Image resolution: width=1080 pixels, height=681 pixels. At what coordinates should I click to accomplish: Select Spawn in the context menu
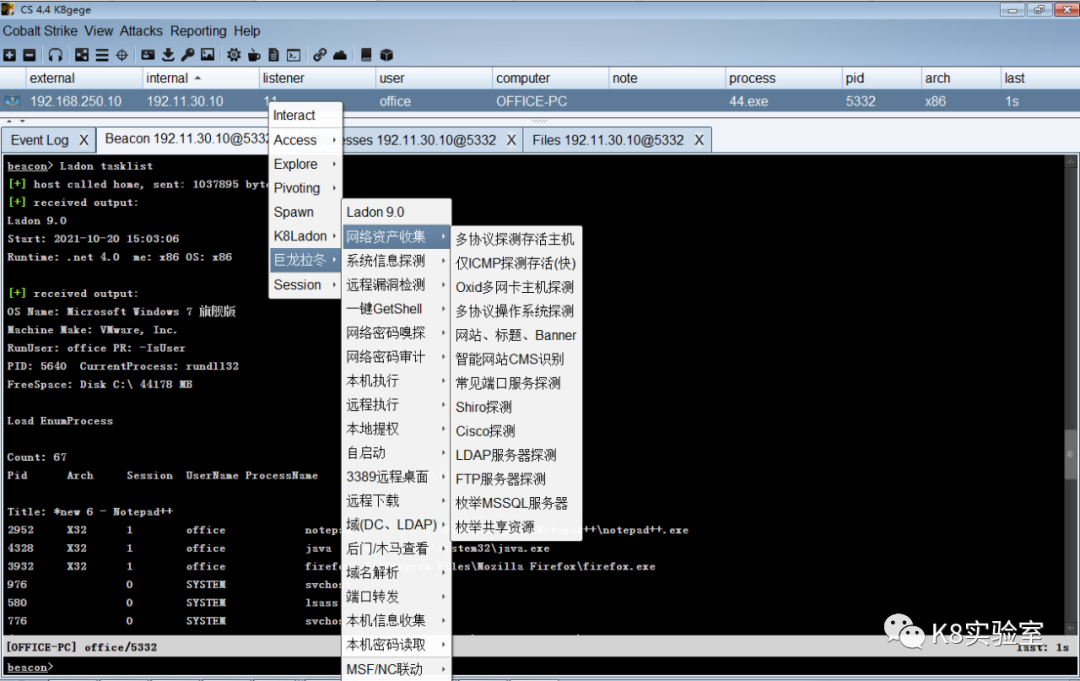coord(305,212)
